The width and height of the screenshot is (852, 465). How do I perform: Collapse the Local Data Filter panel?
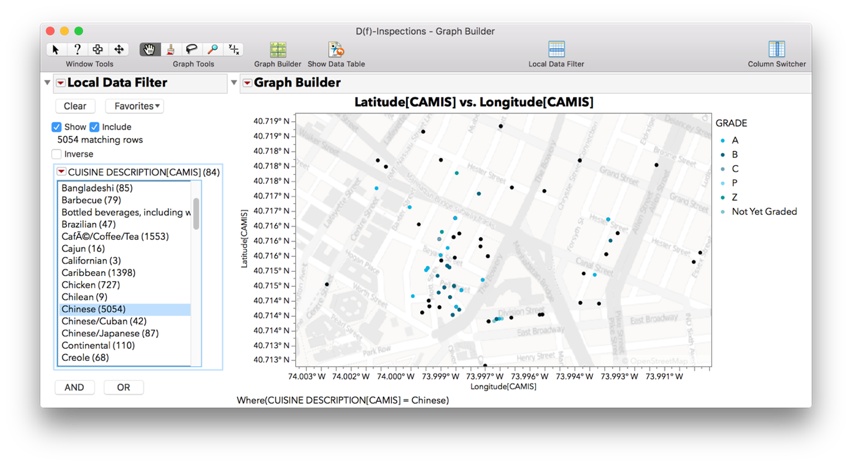point(47,83)
